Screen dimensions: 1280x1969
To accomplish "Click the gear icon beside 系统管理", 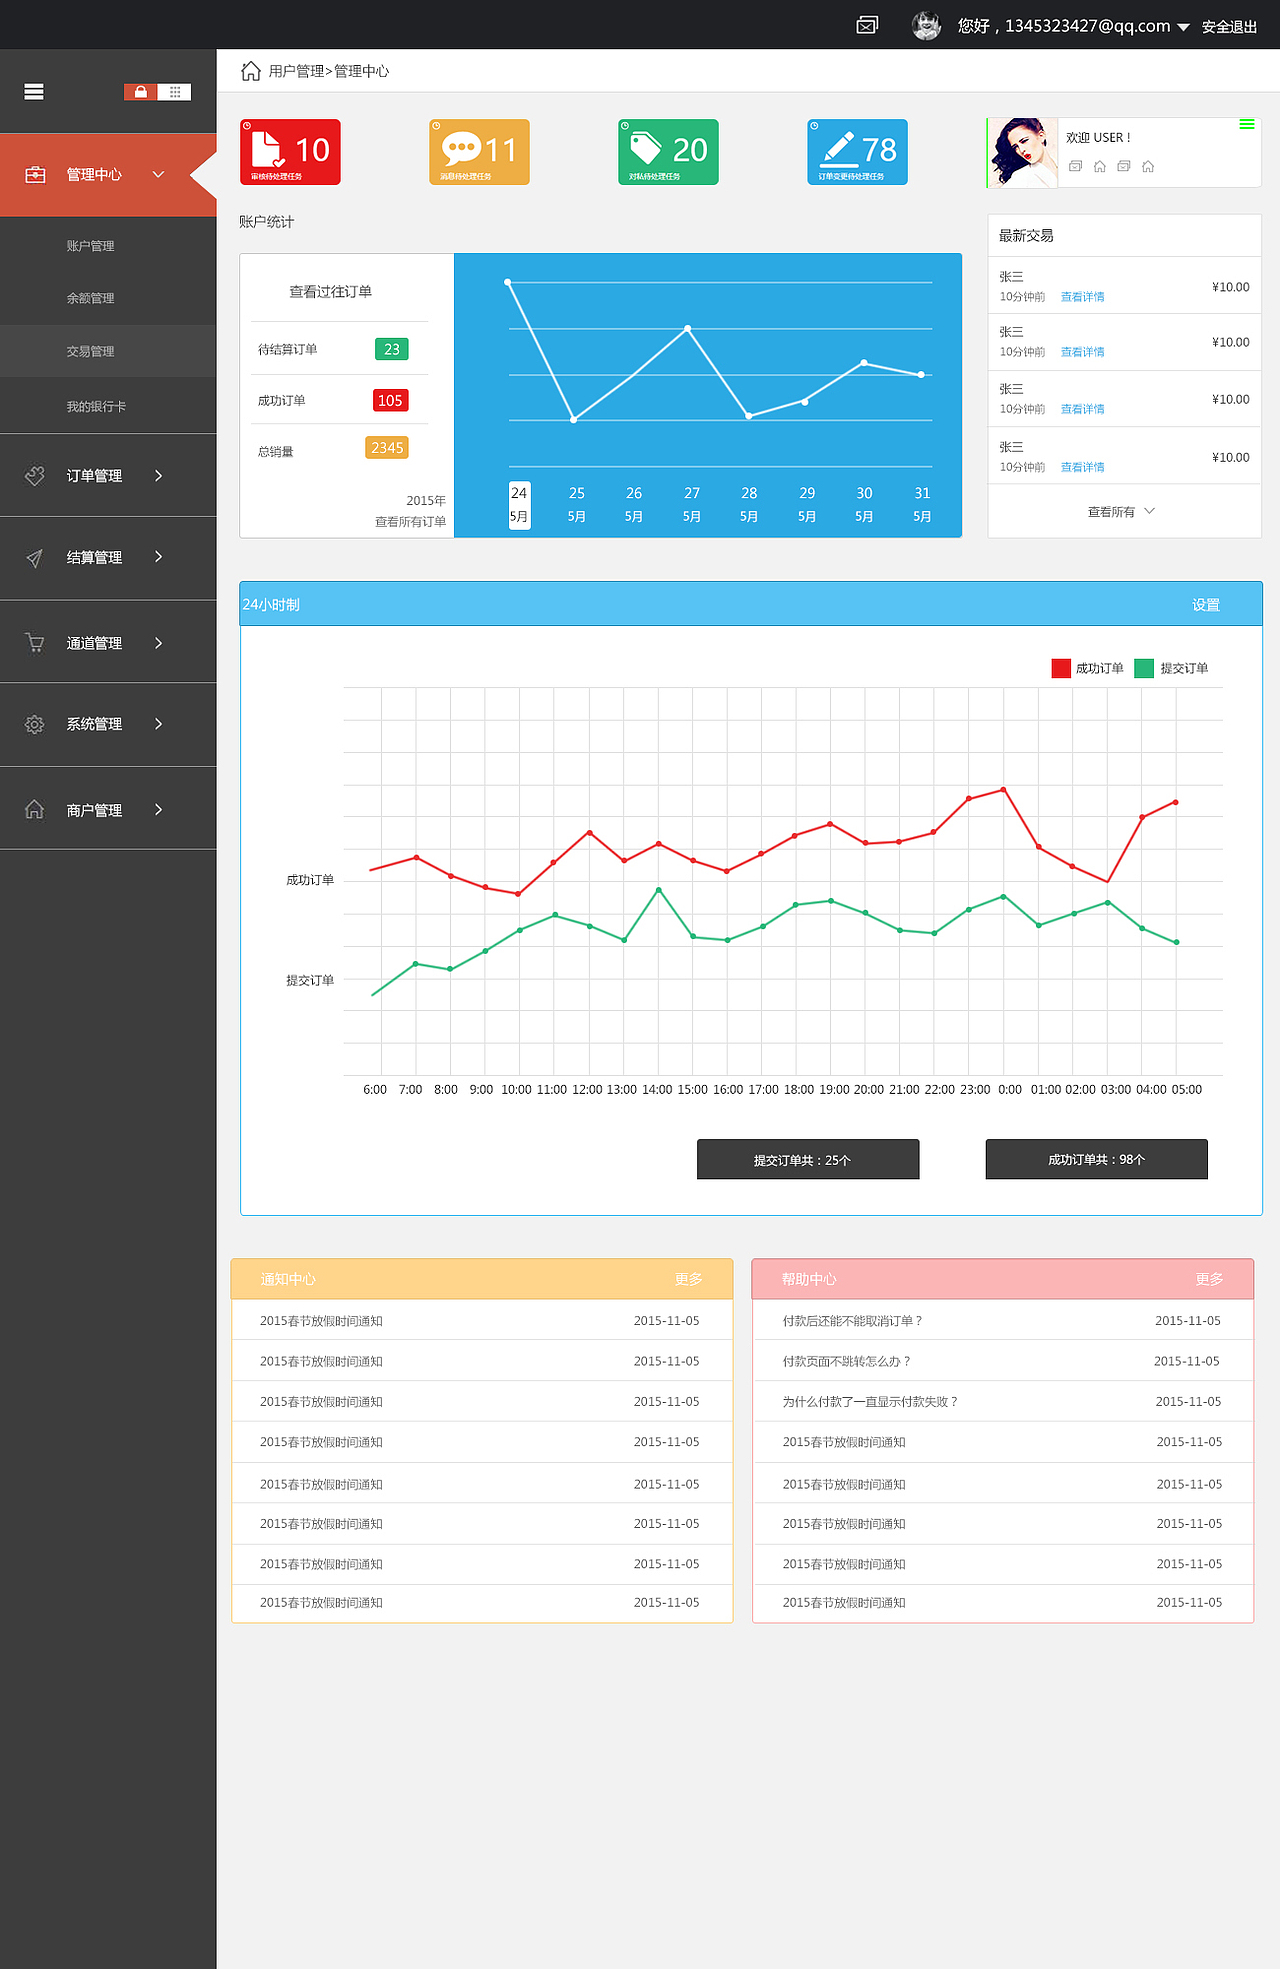I will pos(35,724).
